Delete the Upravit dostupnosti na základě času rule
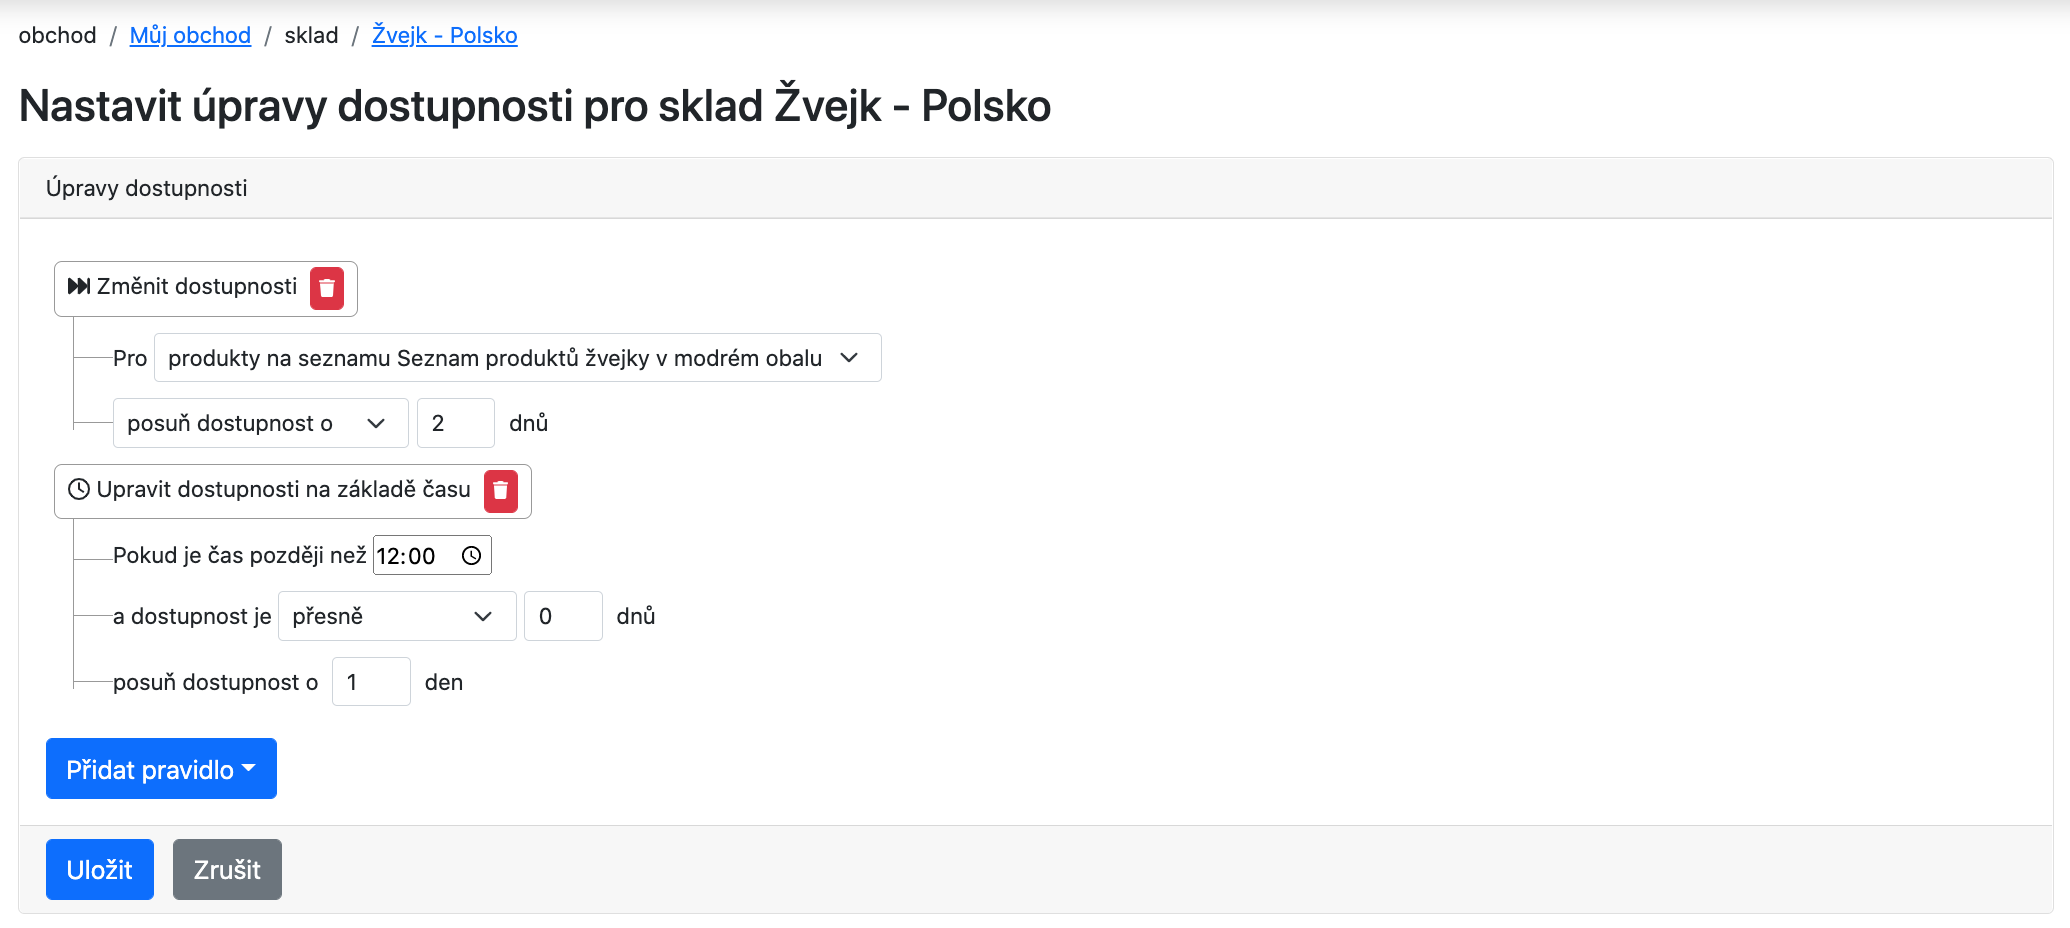The image size is (2070, 928). 501,491
